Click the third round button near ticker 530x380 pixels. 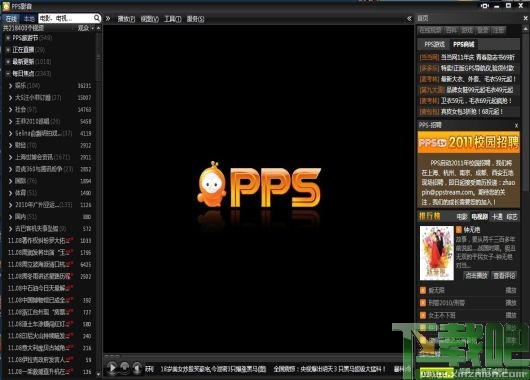136,368
